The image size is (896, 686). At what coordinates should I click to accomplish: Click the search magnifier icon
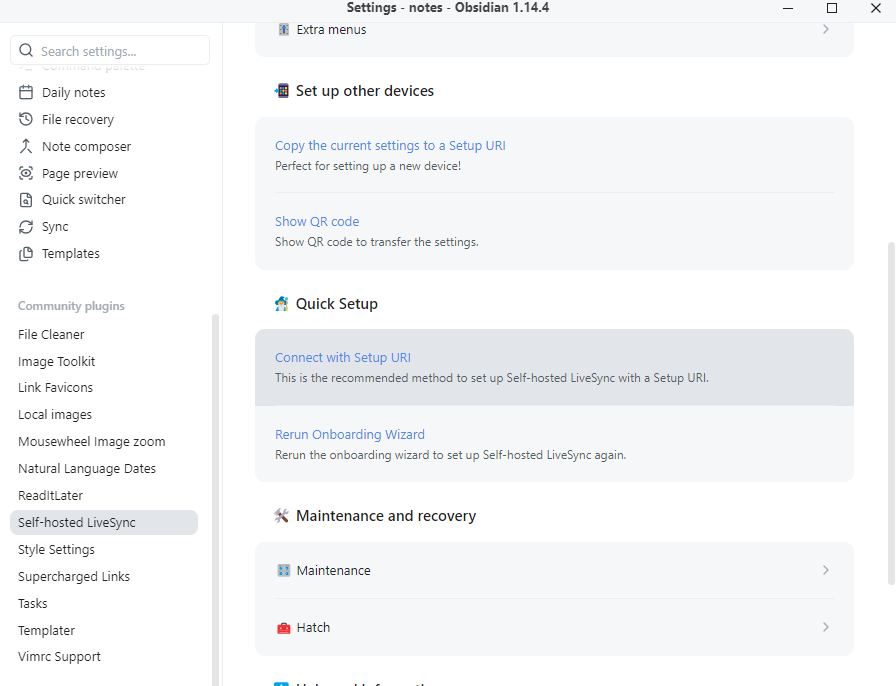(26, 51)
